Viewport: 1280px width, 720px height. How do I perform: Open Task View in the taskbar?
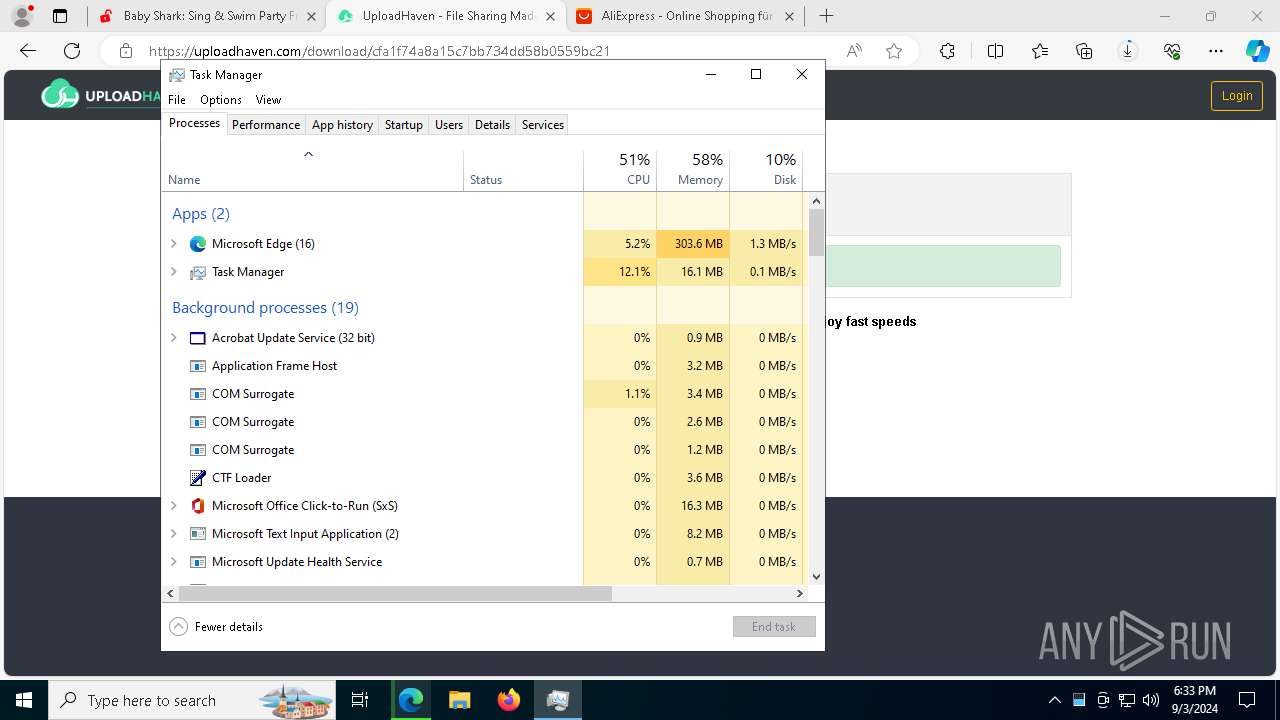click(360, 700)
